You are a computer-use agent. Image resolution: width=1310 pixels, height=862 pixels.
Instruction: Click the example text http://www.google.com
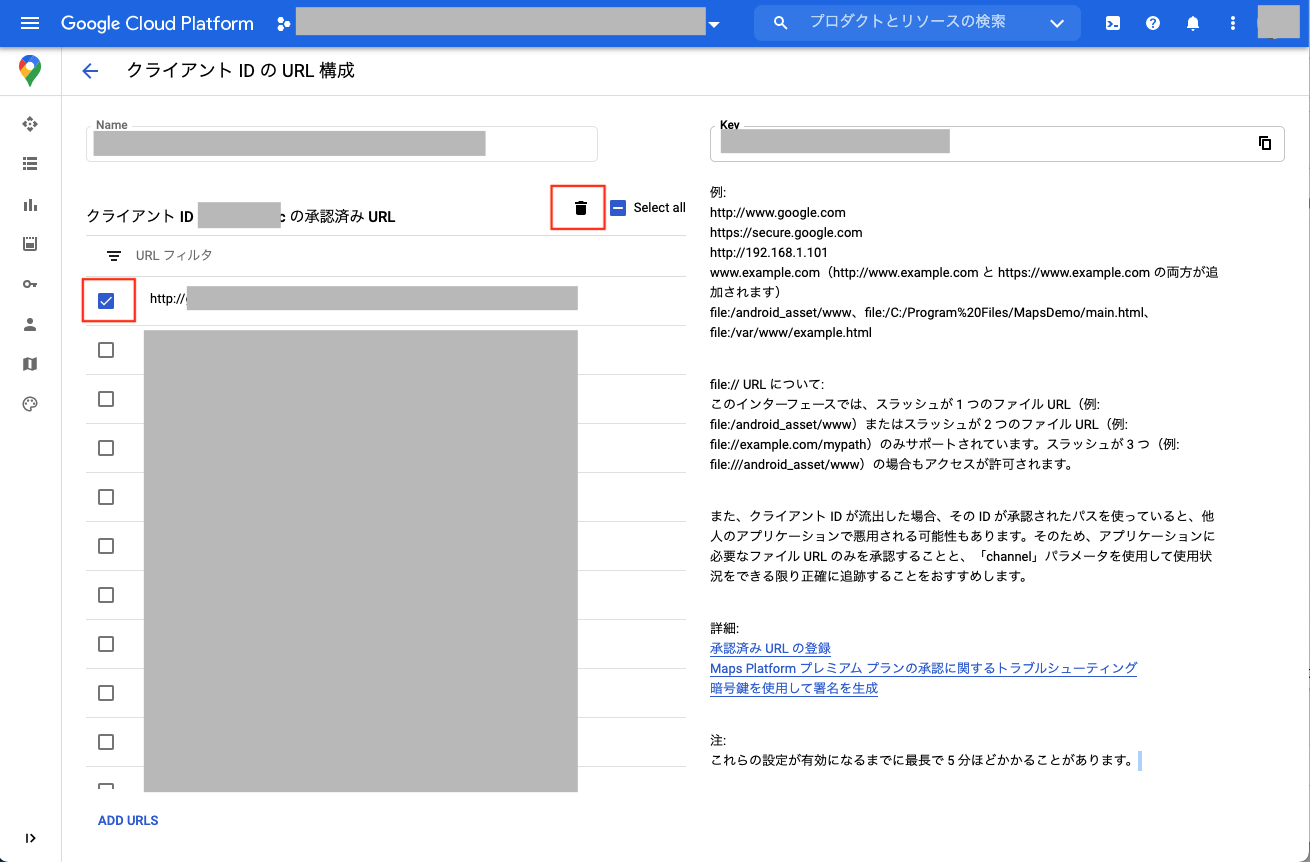click(x=778, y=212)
